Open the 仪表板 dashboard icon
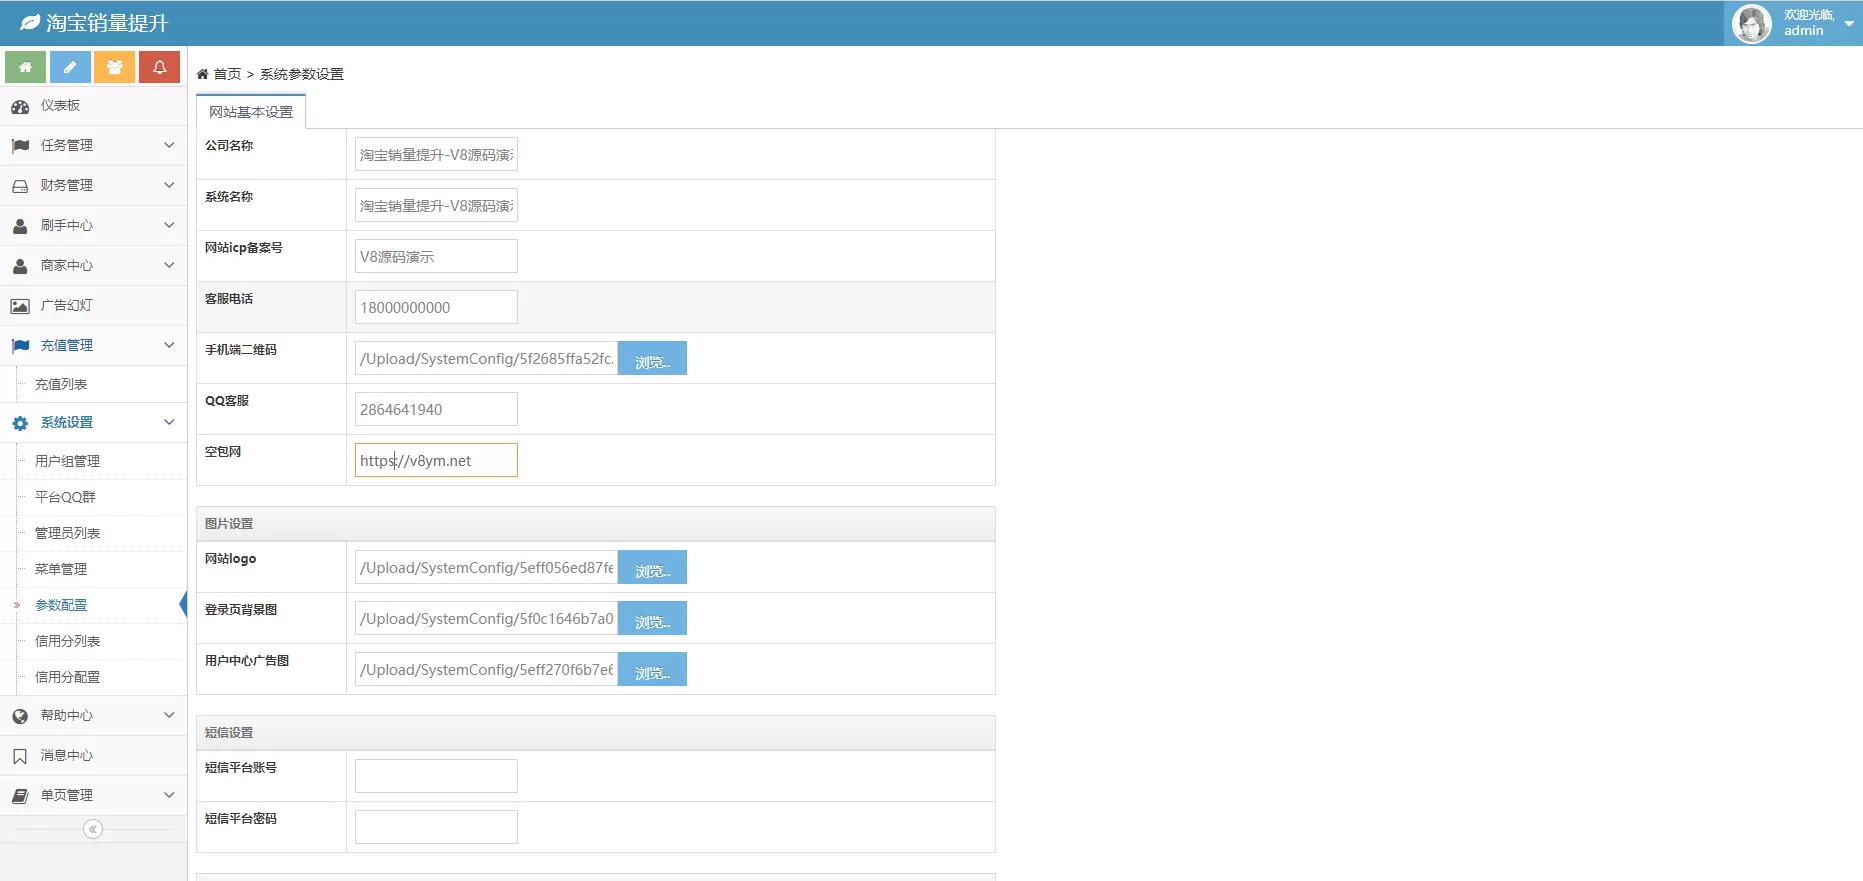This screenshot has height=881, width=1863. tap(20, 106)
